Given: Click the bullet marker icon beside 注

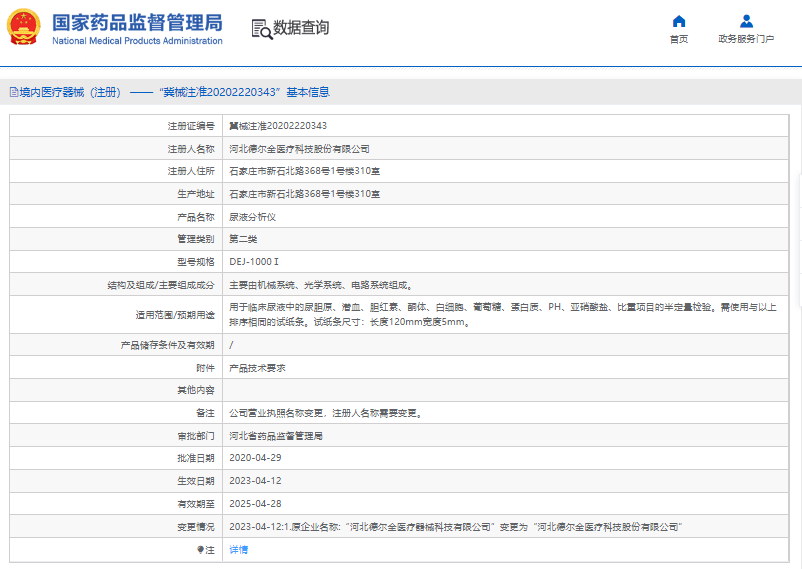Looking at the screenshot, I should 200,549.
